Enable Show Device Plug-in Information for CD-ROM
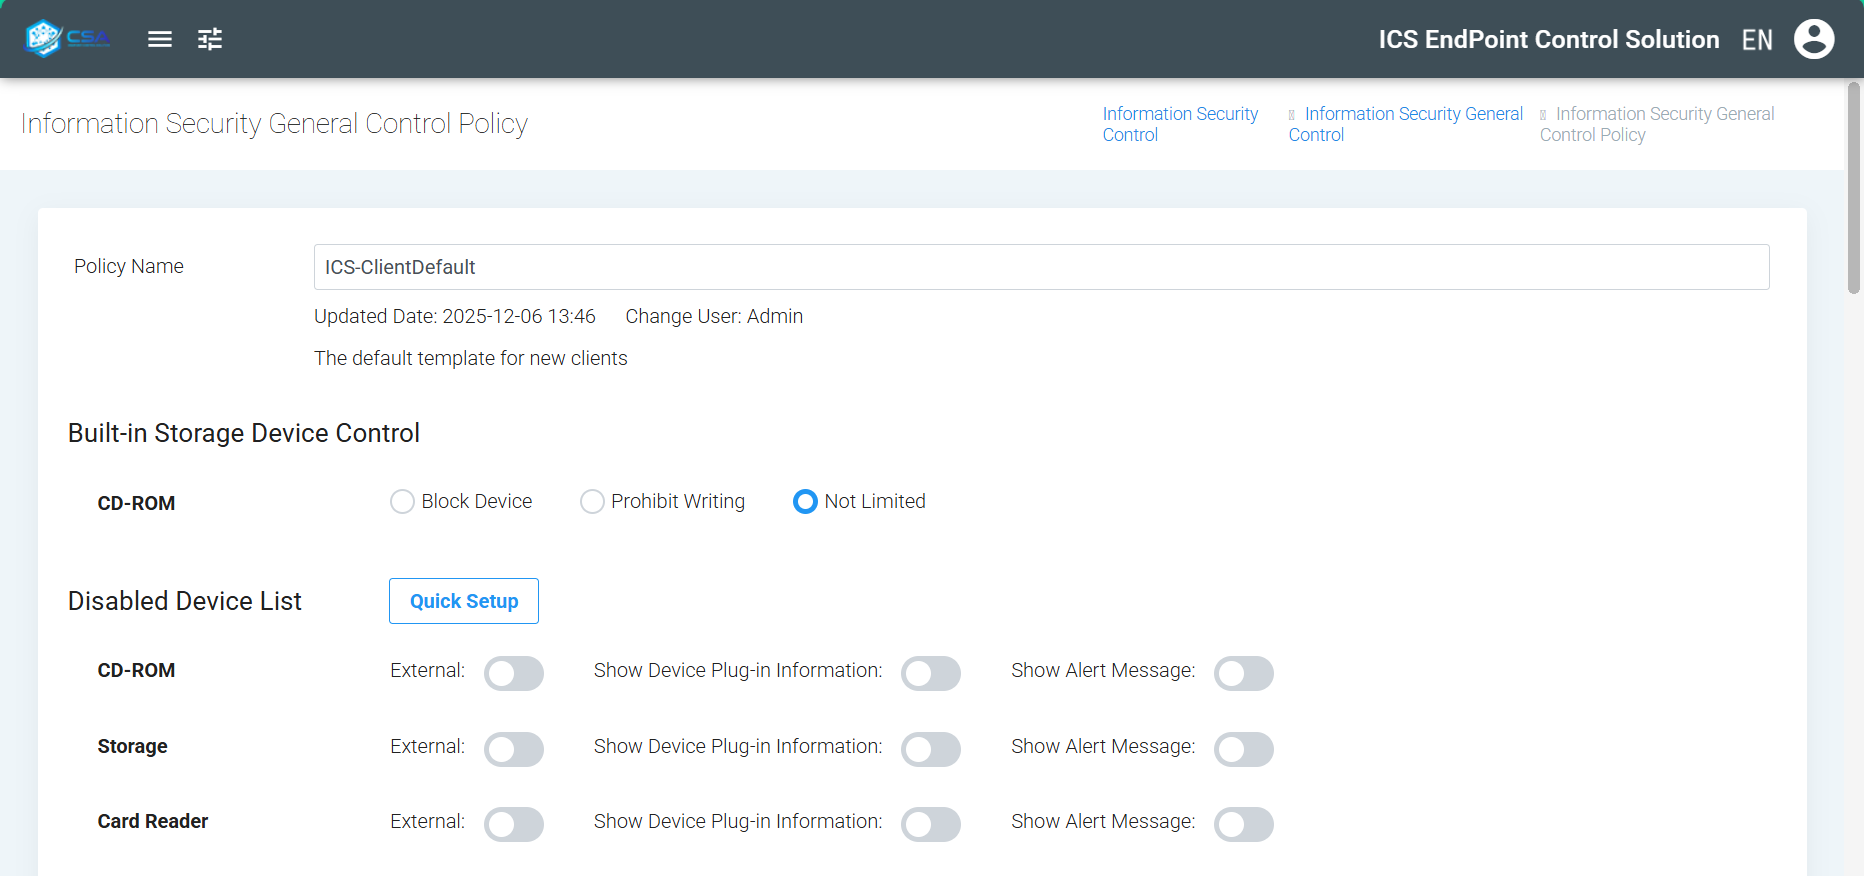1864x876 pixels. tap(931, 673)
